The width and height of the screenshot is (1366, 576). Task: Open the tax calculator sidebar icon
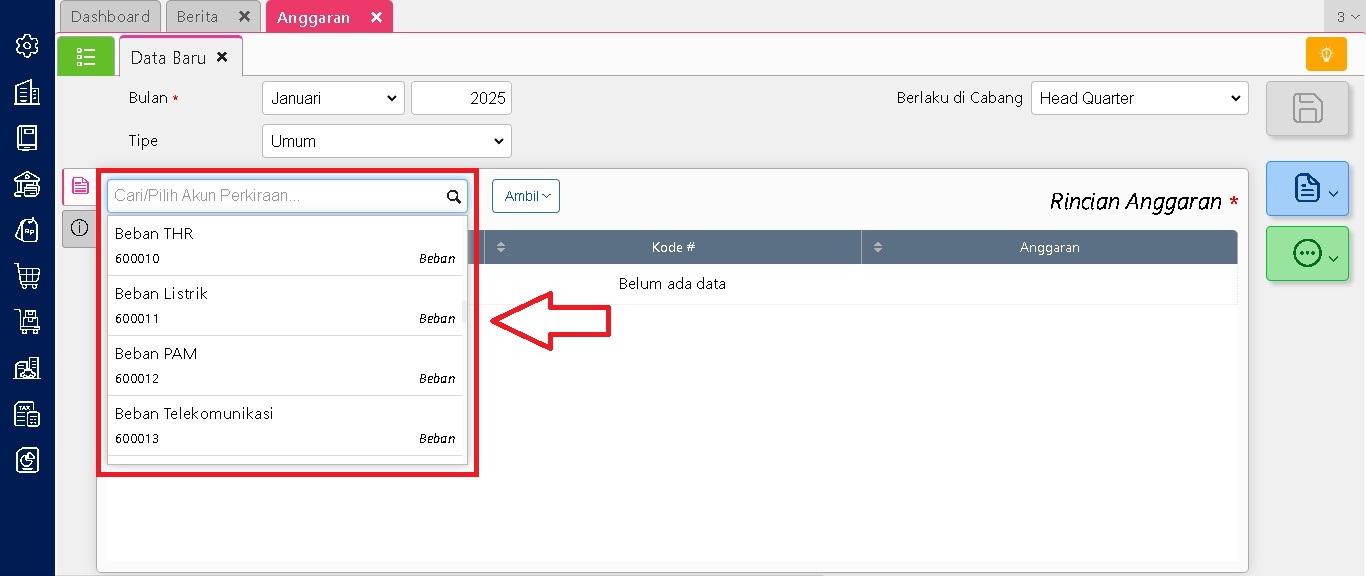click(27, 414)
